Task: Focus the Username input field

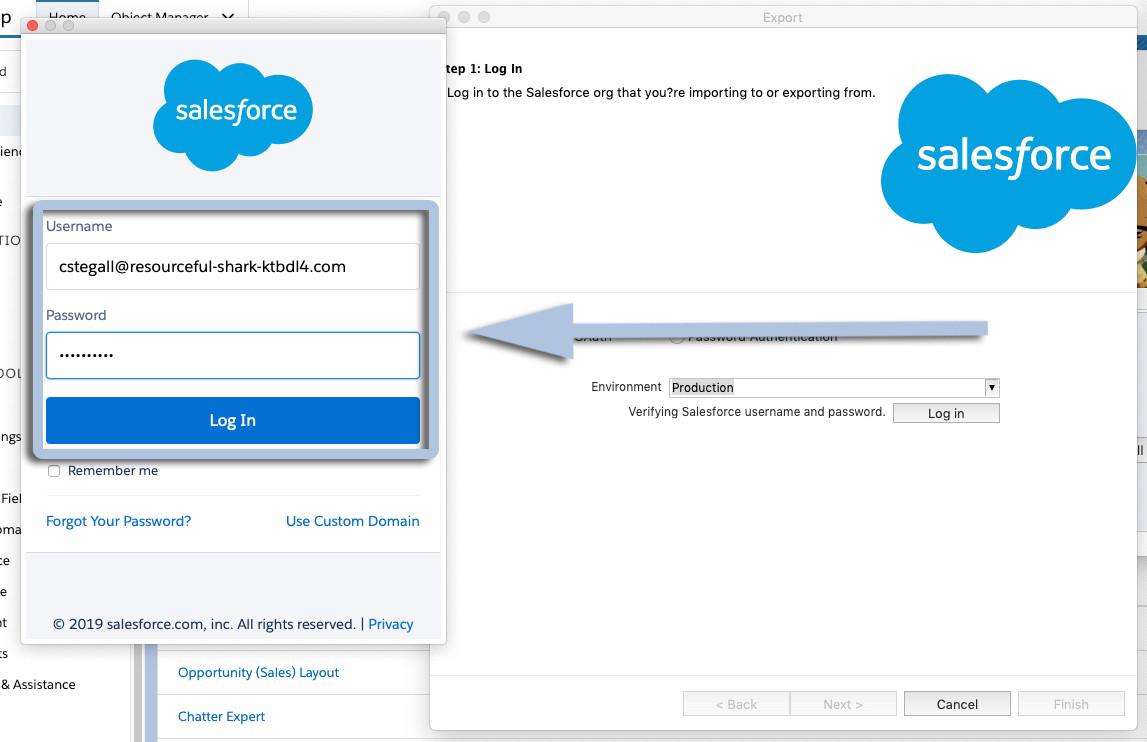Action: point(232,267)
